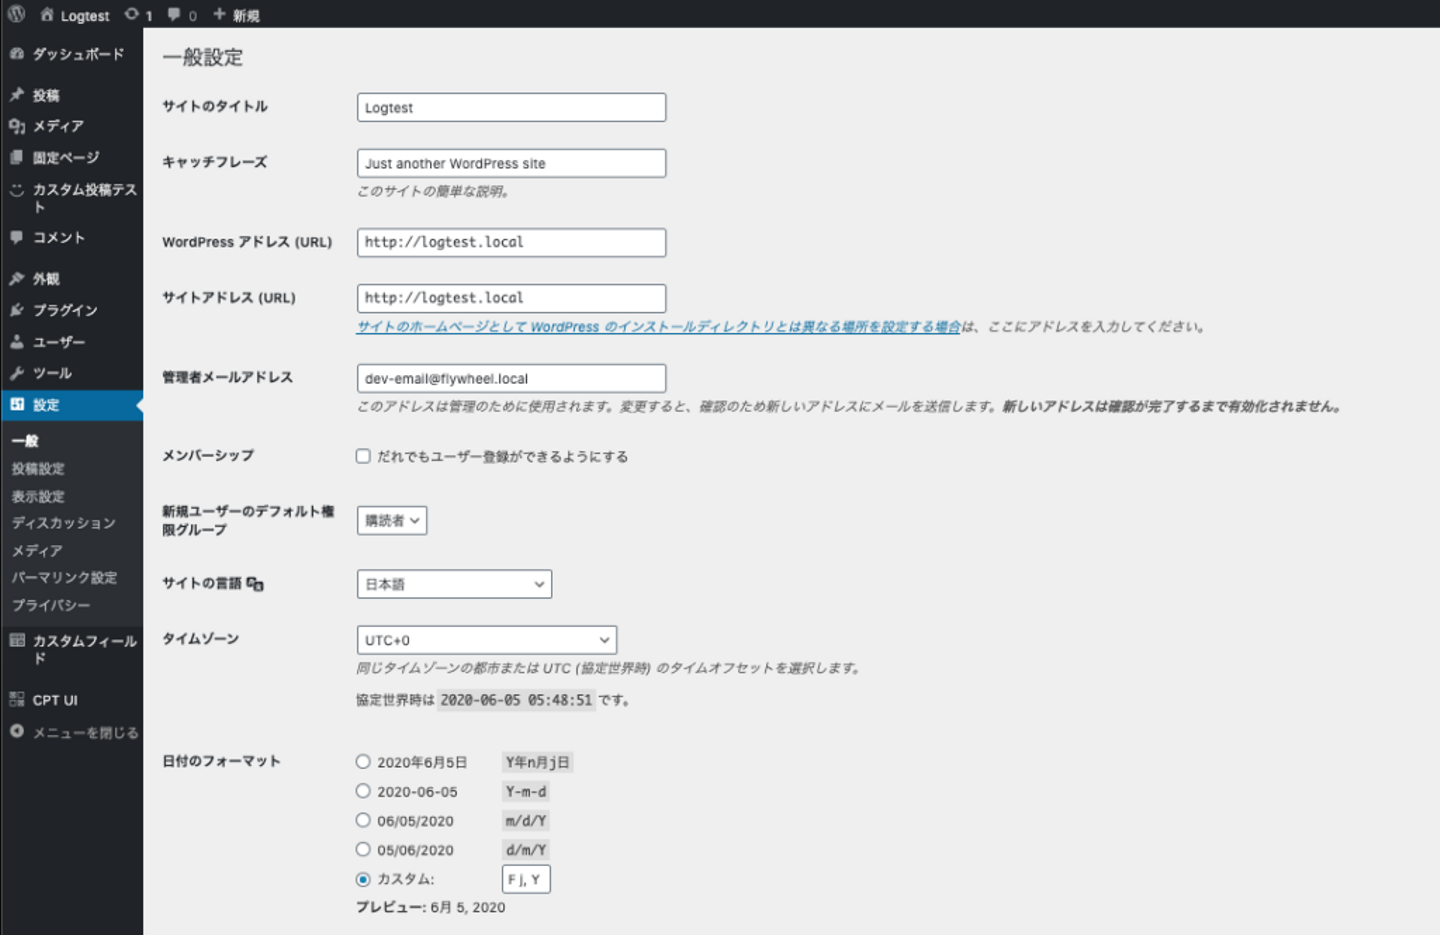Open the プライバシー submenu item

pyautogui.click(x=51, y=605)
